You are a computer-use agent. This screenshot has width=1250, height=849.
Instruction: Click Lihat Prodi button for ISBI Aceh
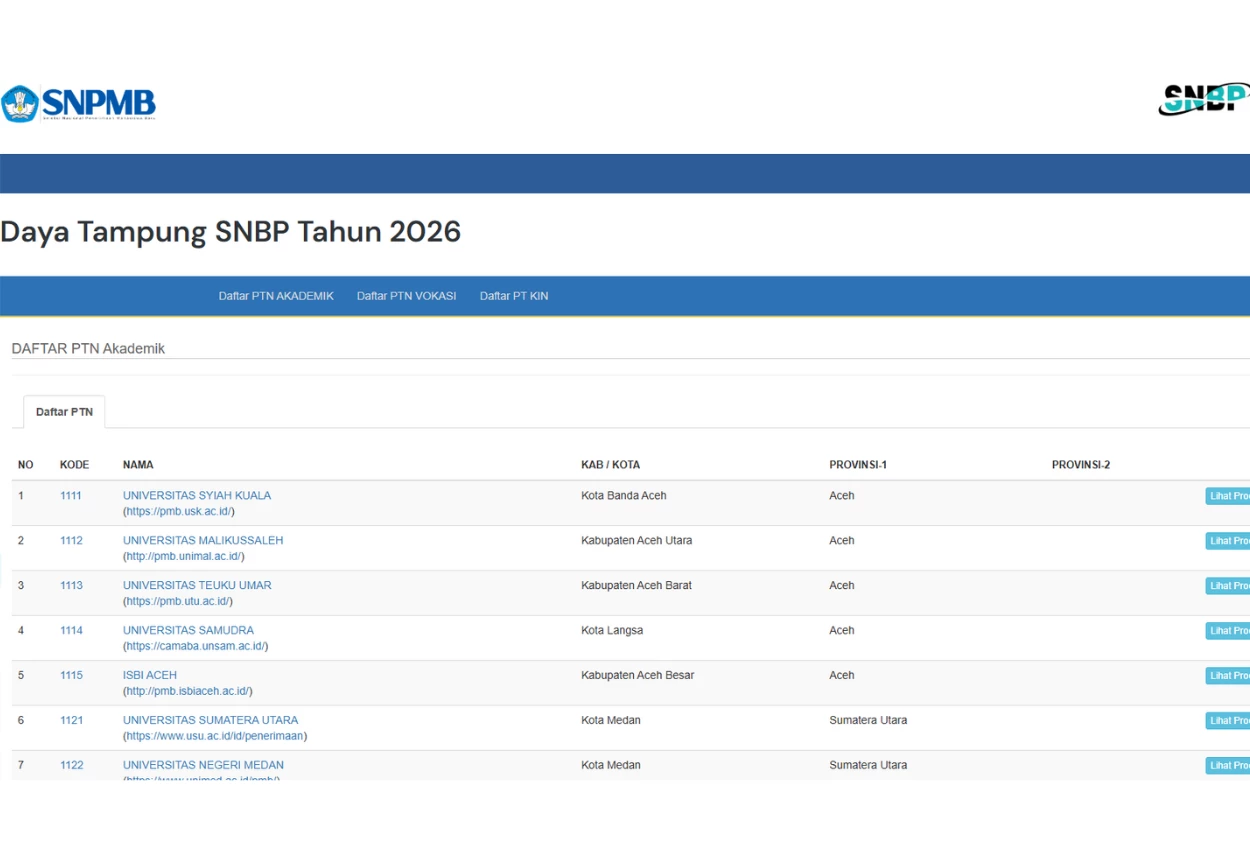point(1228,677)
